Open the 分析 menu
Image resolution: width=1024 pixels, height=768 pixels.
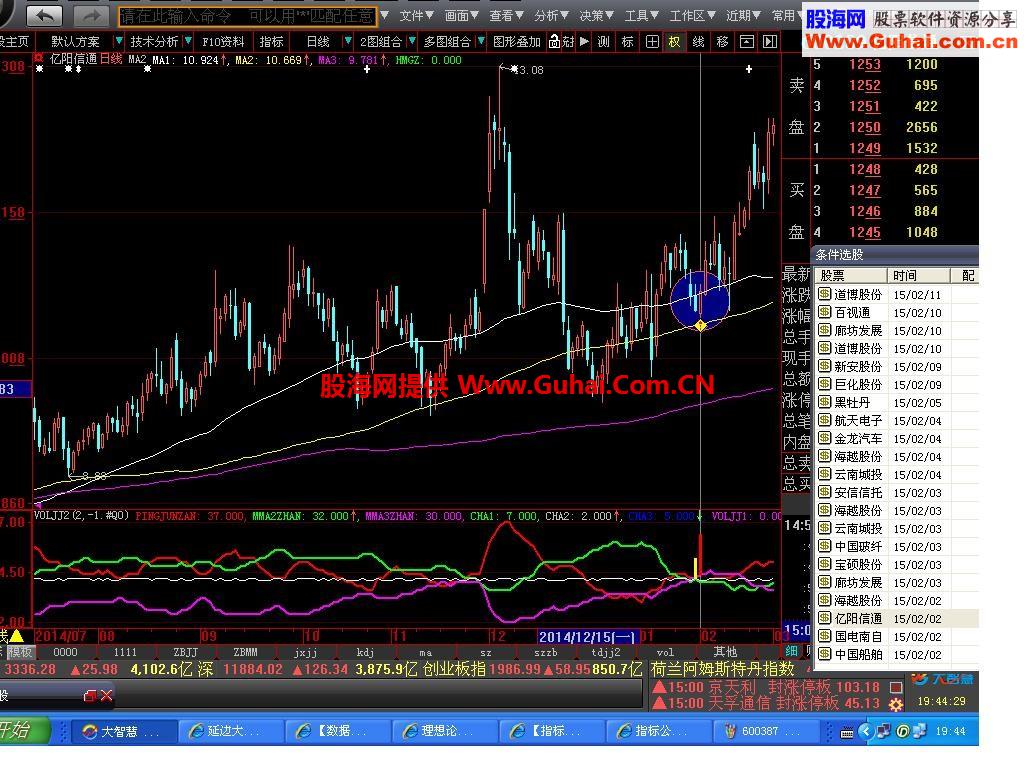click(551, 16)
